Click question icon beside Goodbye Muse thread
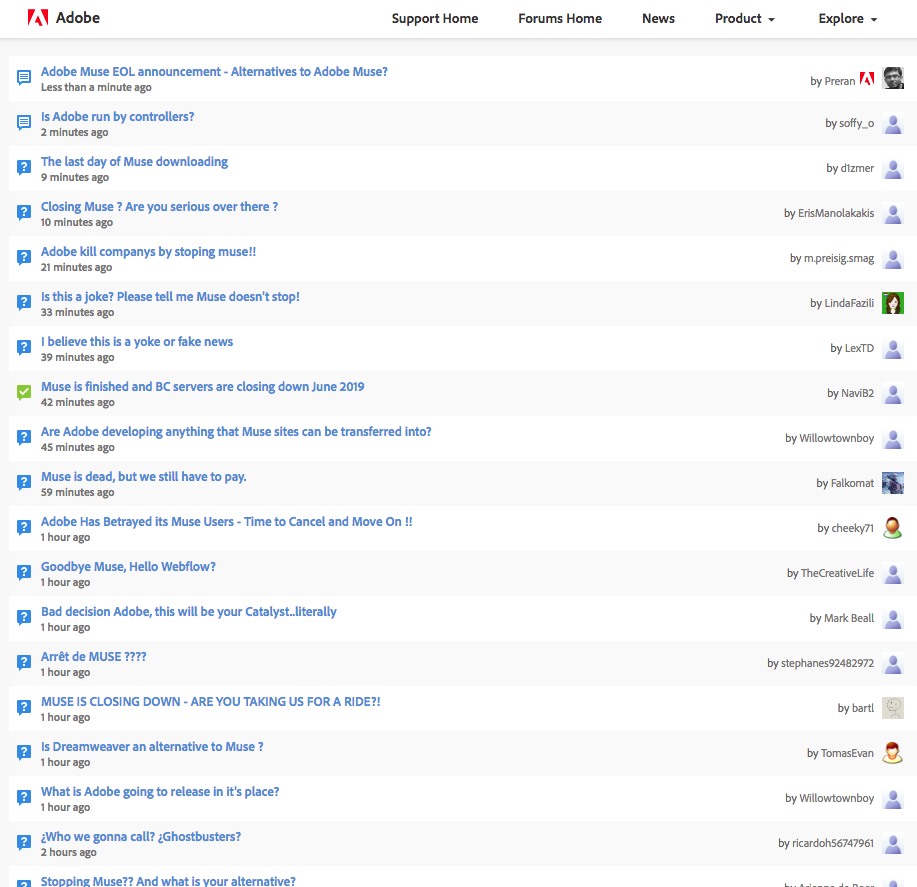Image resolution: width=917 pixels, height=887 pixels. point(24,573)
